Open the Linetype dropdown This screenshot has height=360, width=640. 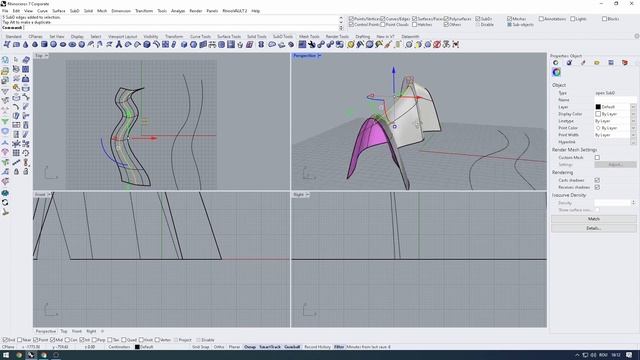pos(633,121)
